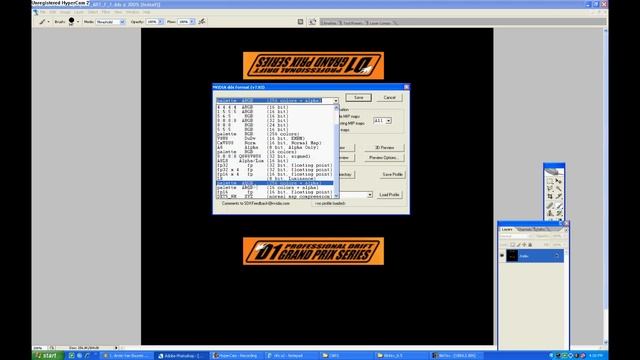Toggle lock image pixels in Layers panel
The width and height of the screenshot is (640, 360).
pyautogui.click(x=518, y=245)
